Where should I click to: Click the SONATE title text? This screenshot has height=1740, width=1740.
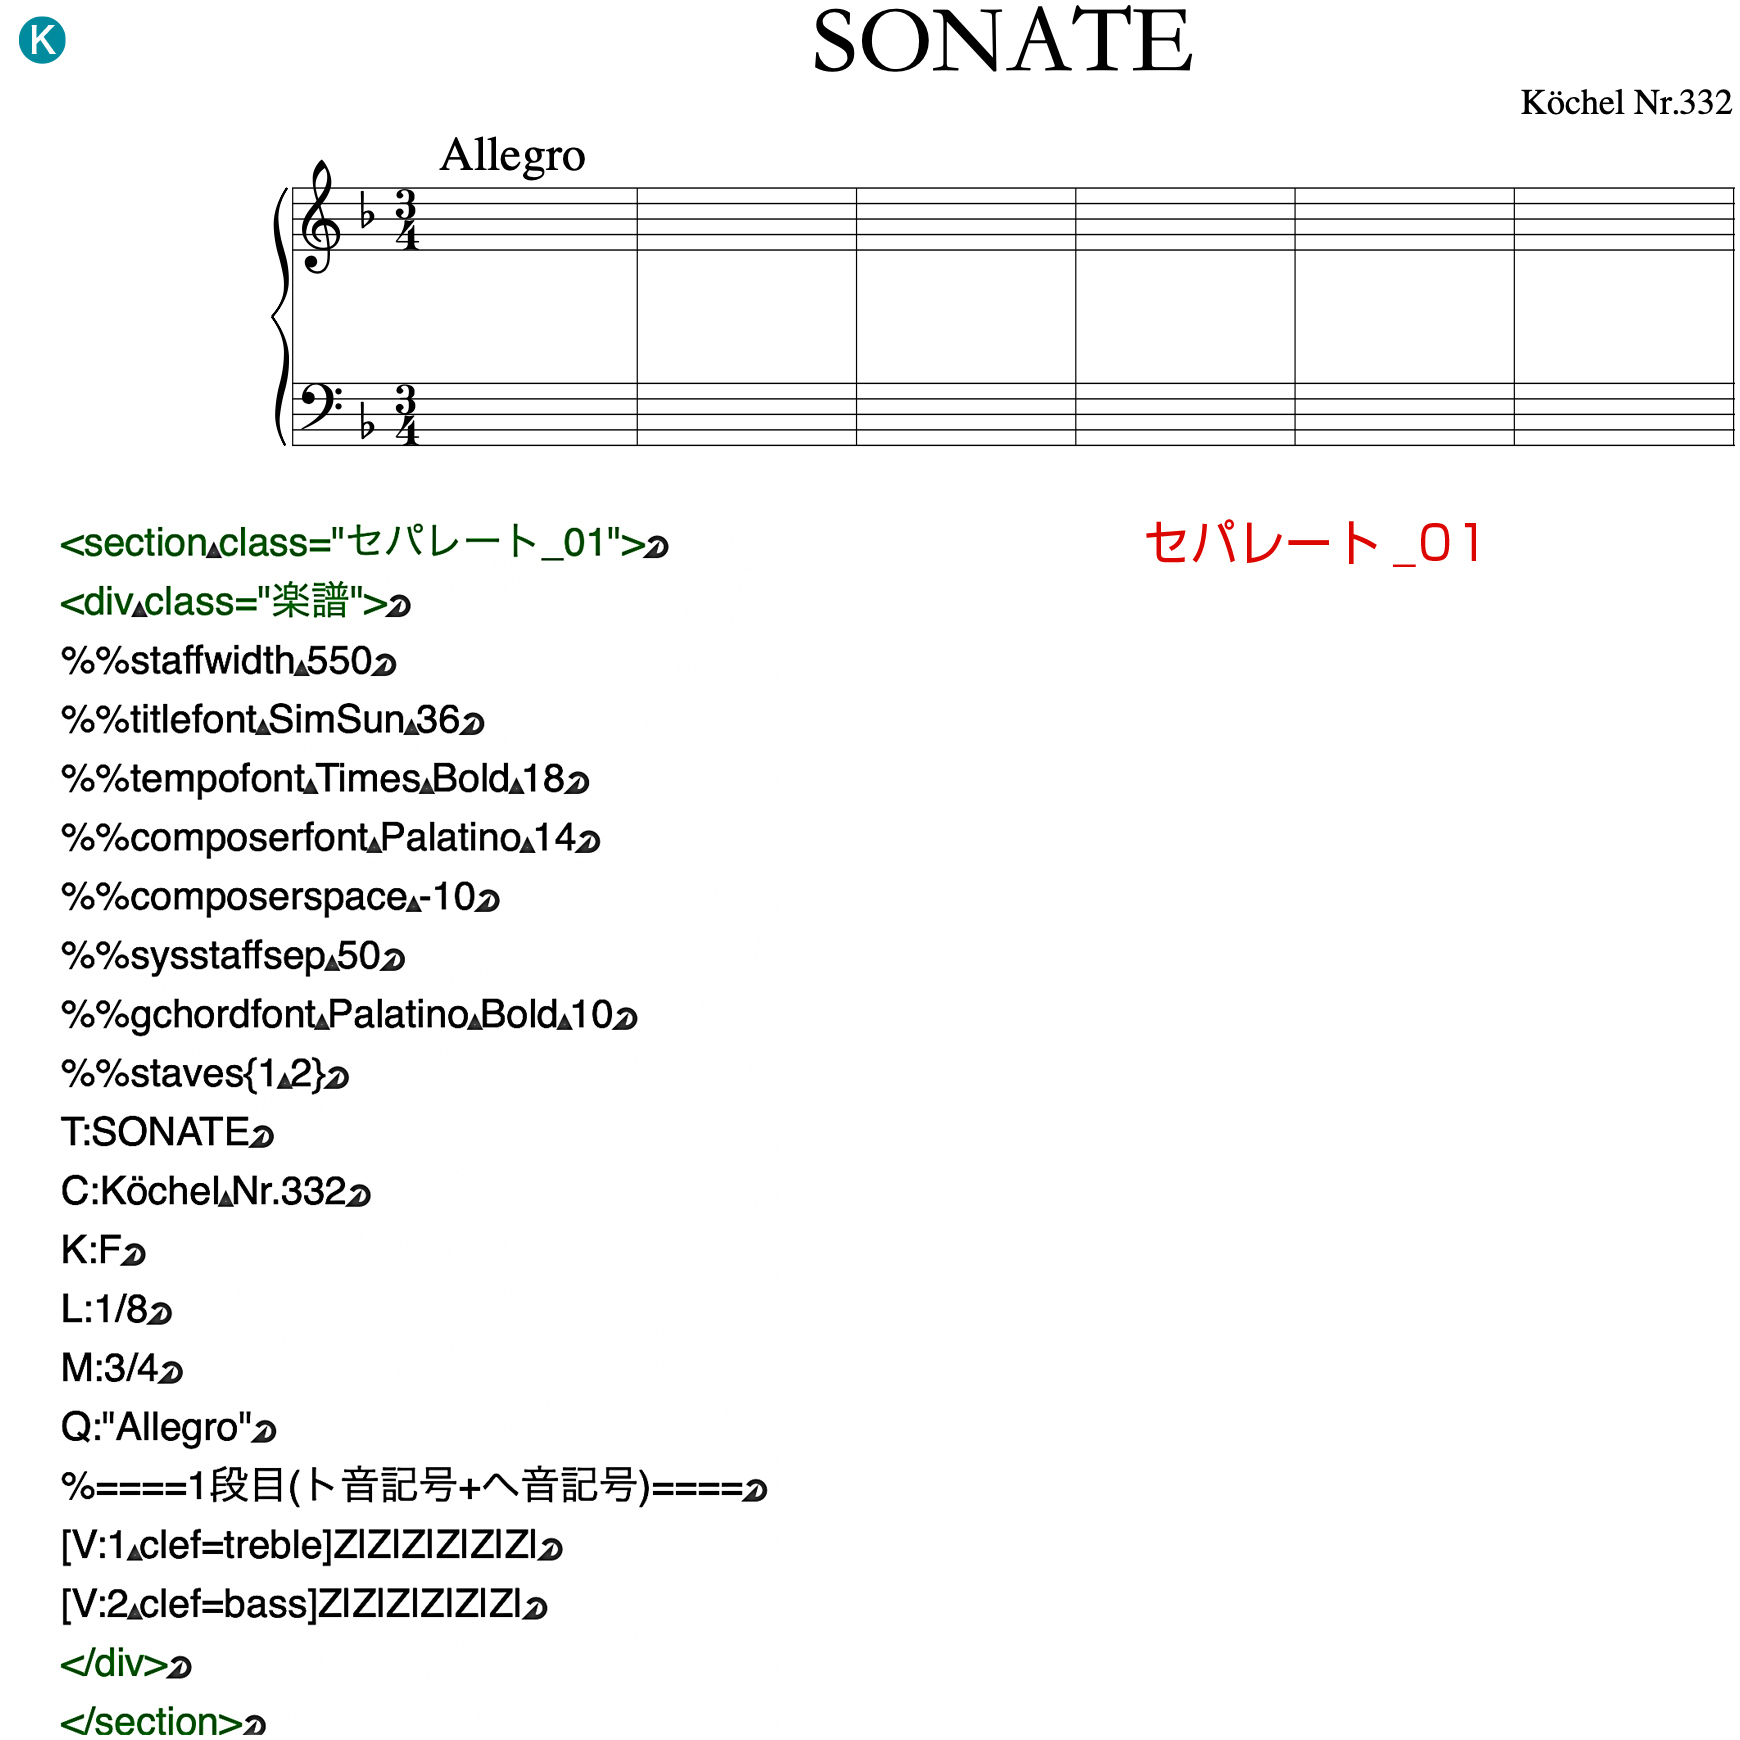pos(1002,42)
